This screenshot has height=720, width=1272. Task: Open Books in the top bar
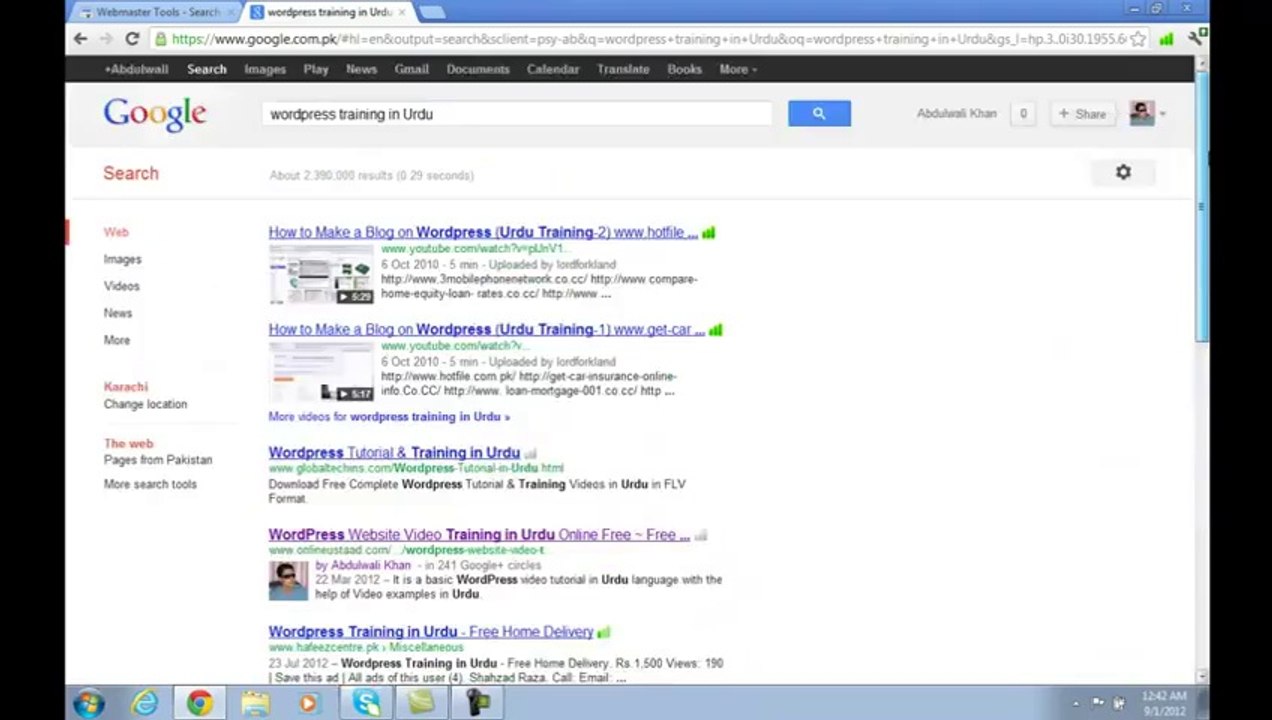(x=684, y=69)
